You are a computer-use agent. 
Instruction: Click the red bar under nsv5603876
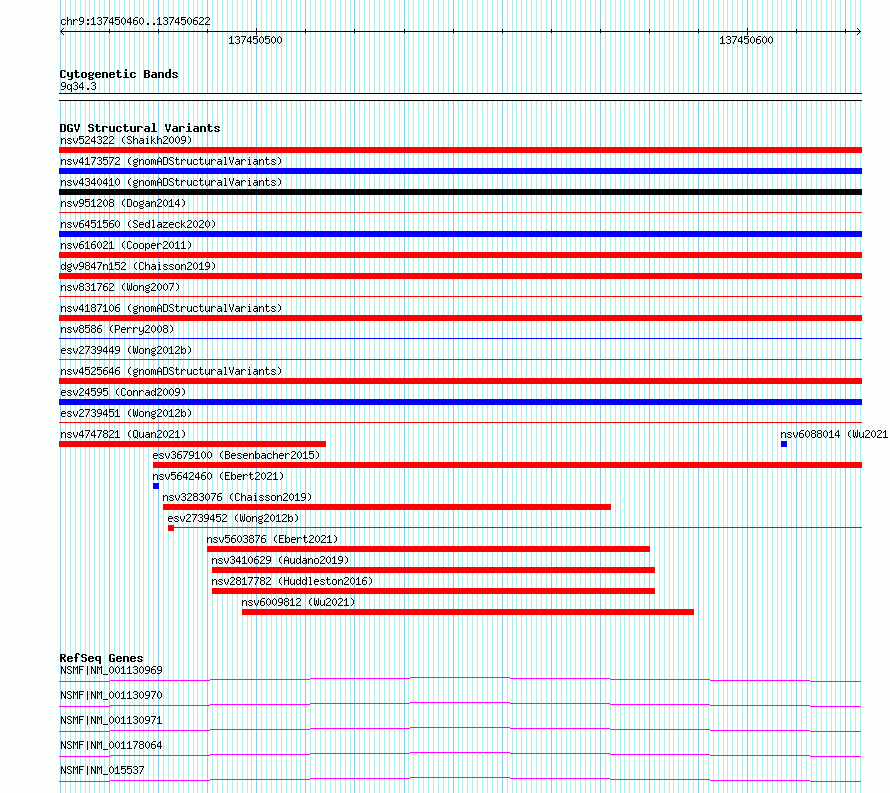[x=429, y=549]
